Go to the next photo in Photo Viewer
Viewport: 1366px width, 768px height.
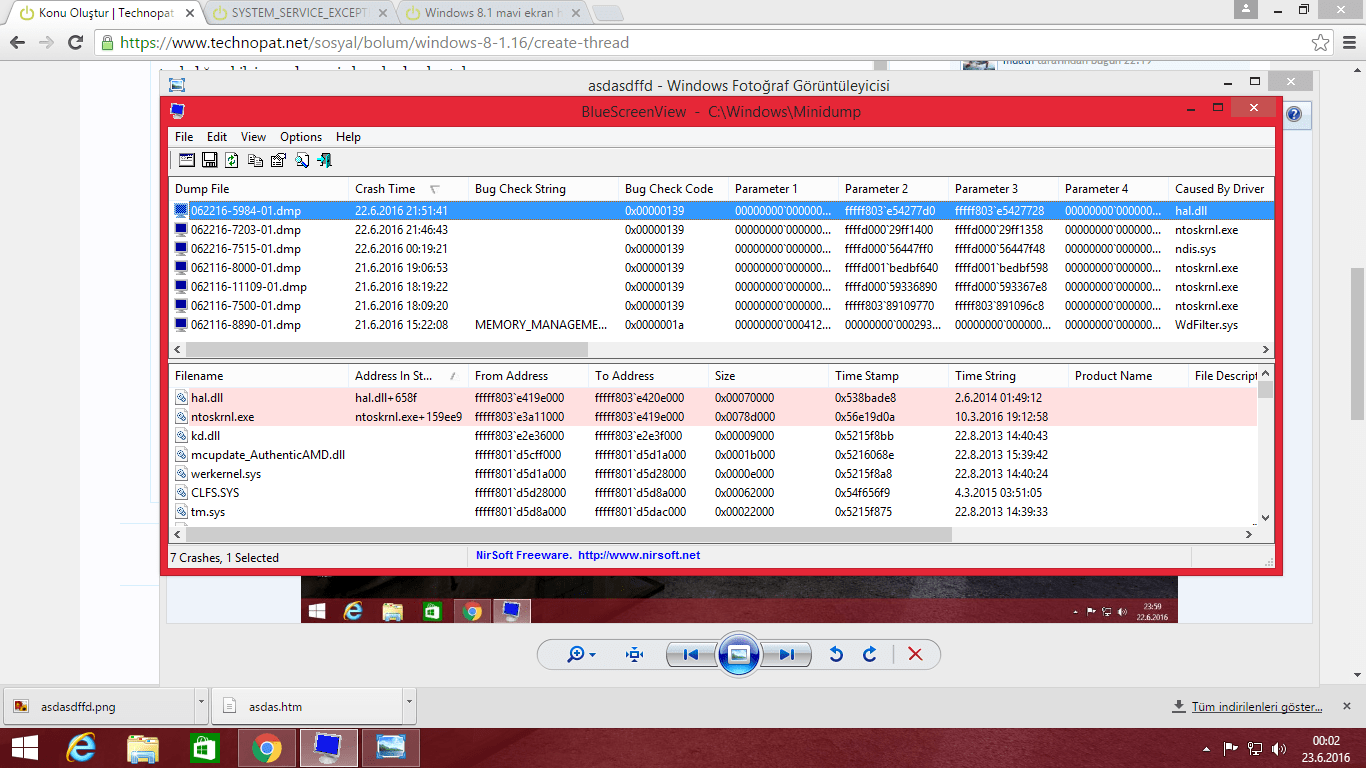[786, 654]
